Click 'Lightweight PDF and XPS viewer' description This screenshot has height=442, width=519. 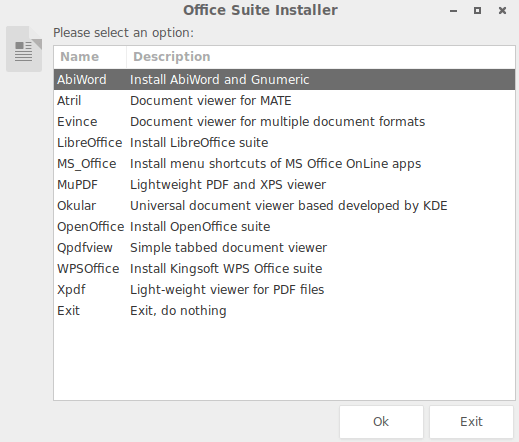pos(228,185)
